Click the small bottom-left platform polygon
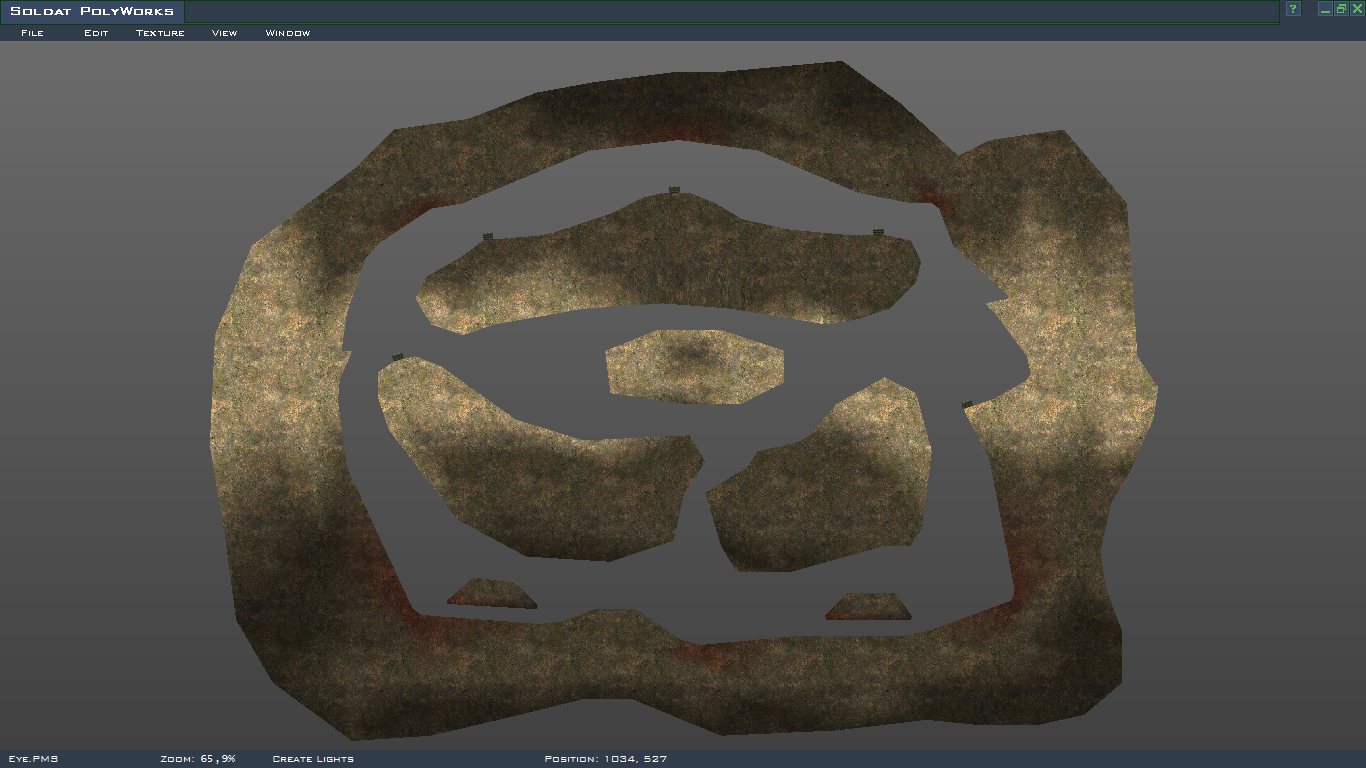This screenshot has height=768, width=1366. coord(491,594)
